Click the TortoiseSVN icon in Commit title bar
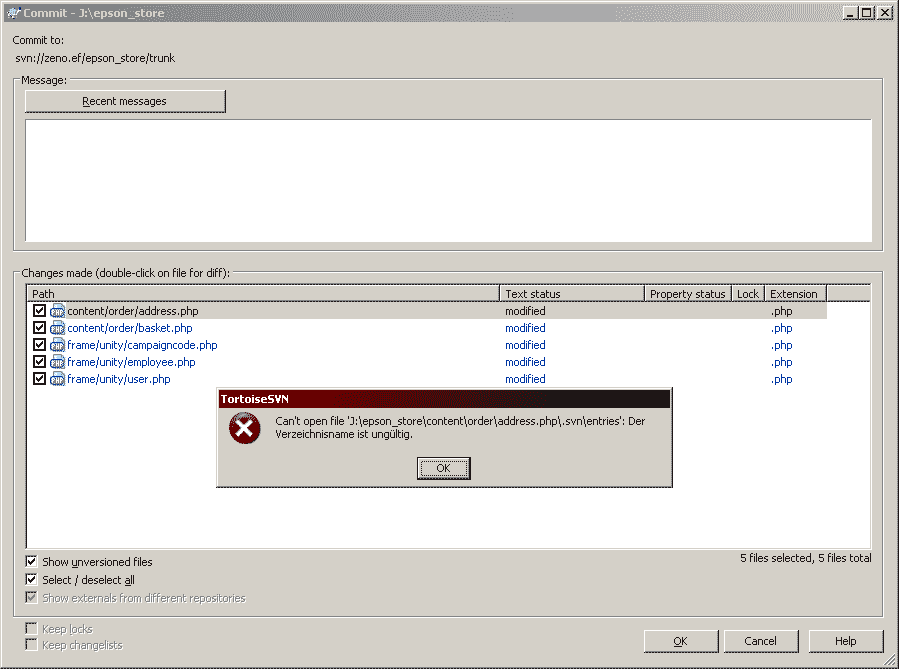 14,13
